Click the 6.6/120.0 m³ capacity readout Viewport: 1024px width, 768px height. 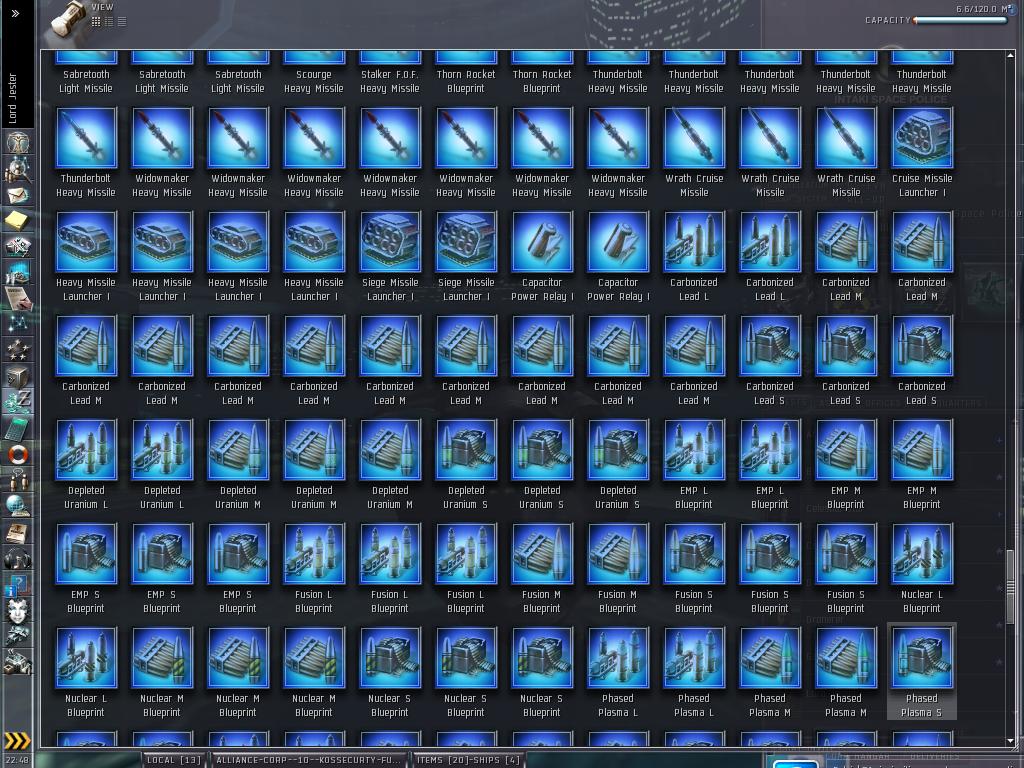tap(985, 8)
